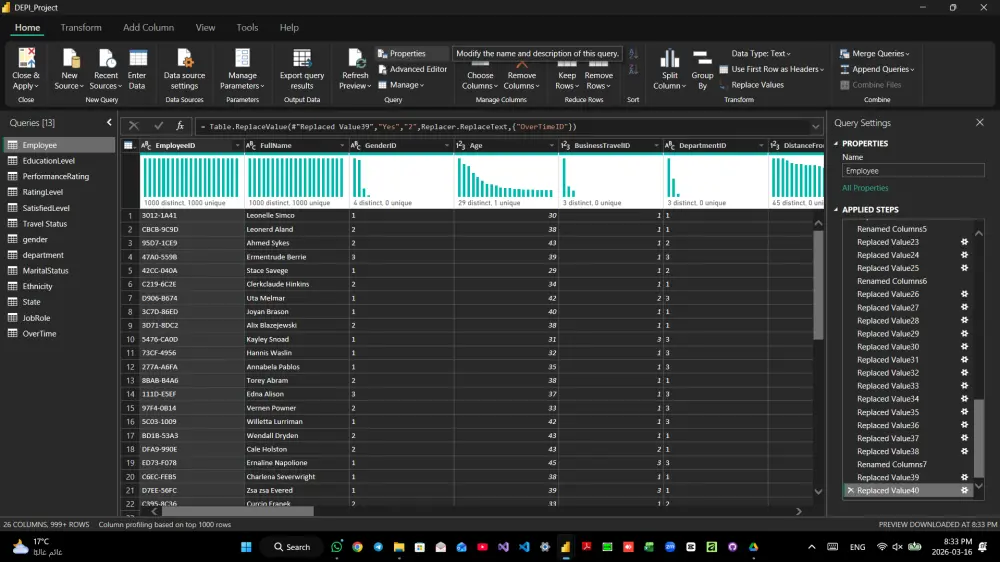
Task: Click the All Properties link
Action: 865,188
